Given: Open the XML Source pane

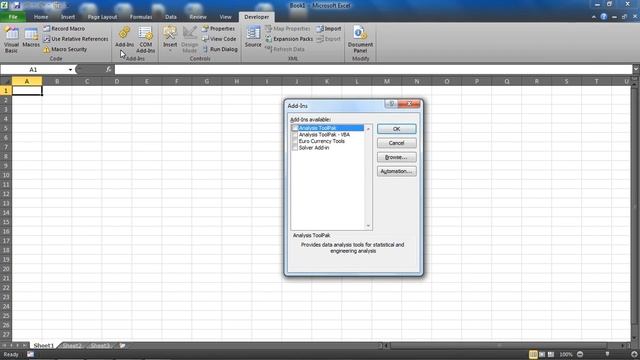Looking at the screenshot, I should tap(253, 38).
